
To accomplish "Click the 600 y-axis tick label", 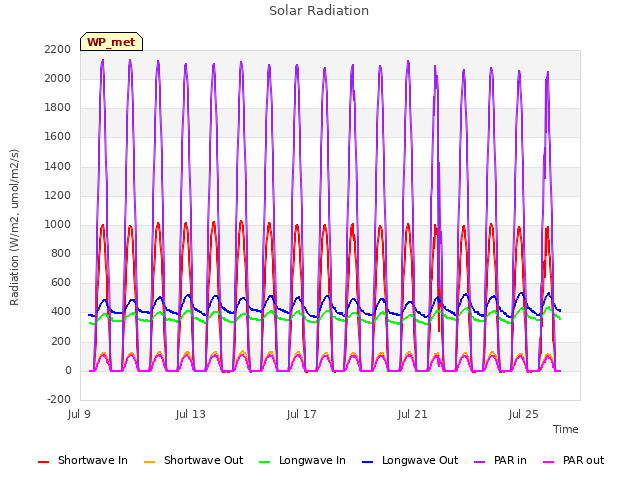I will (61, 283).
